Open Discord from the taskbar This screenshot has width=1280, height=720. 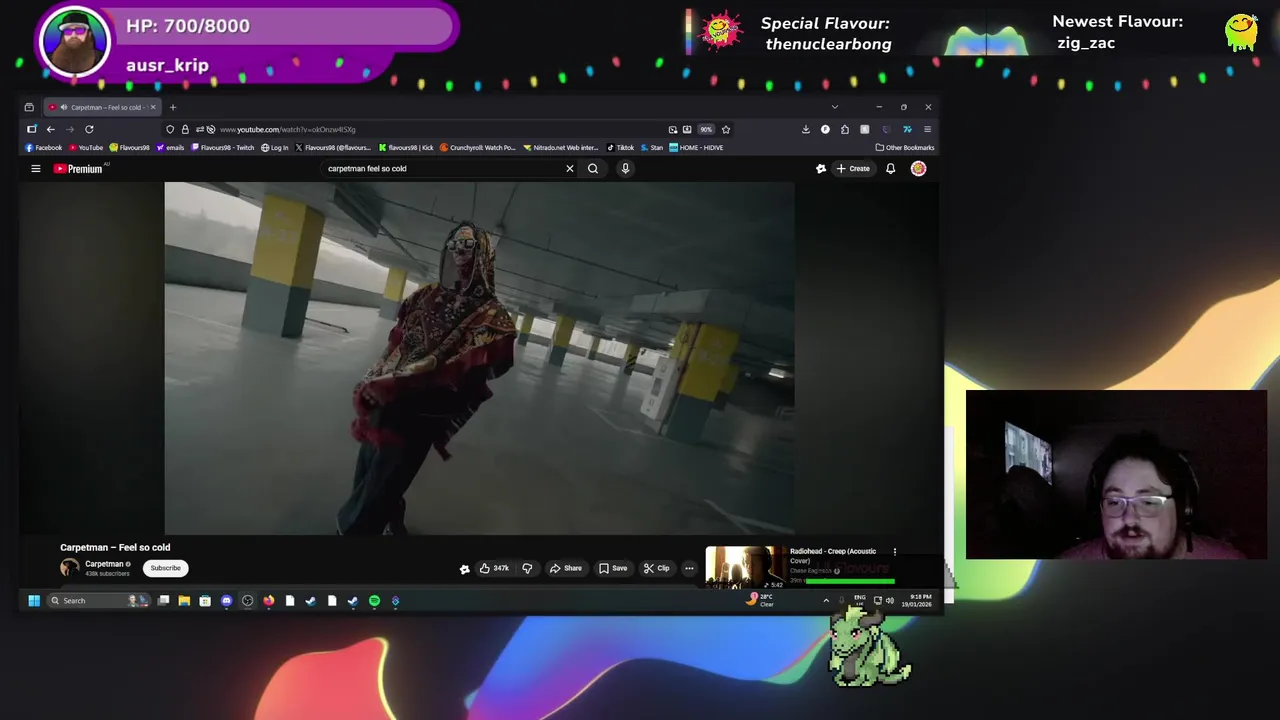tap(226, 601)
